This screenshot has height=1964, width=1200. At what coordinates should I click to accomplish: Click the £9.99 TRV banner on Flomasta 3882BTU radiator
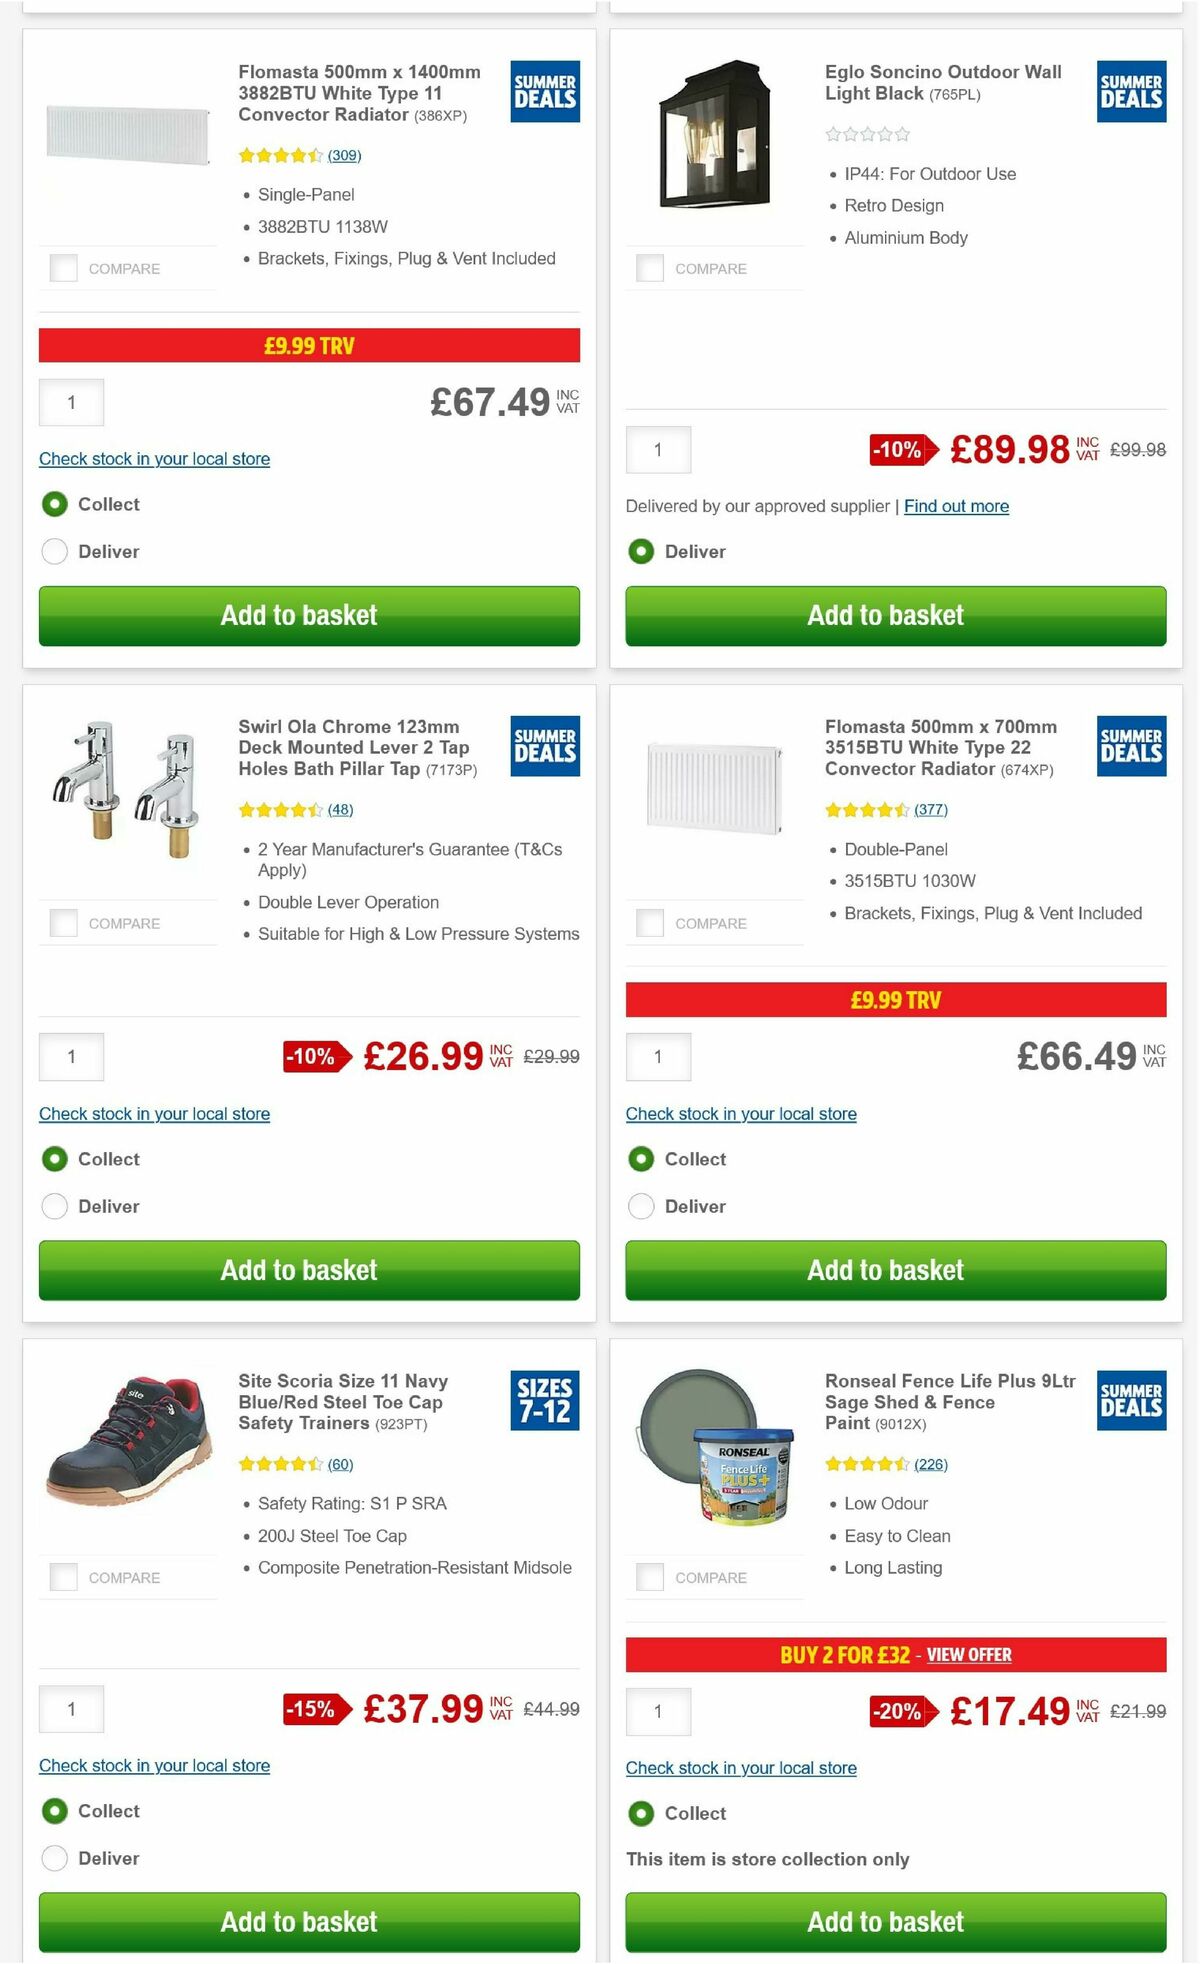308,345
